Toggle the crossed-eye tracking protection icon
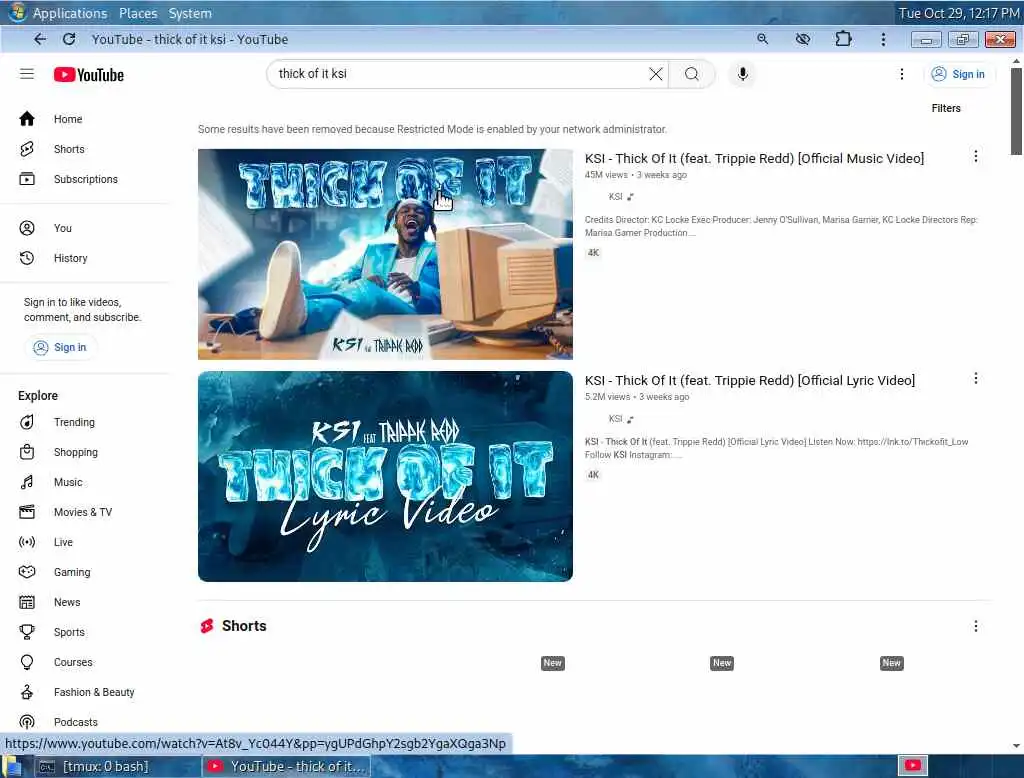The height and width of the screenshot is (778, 1024). 803,39
